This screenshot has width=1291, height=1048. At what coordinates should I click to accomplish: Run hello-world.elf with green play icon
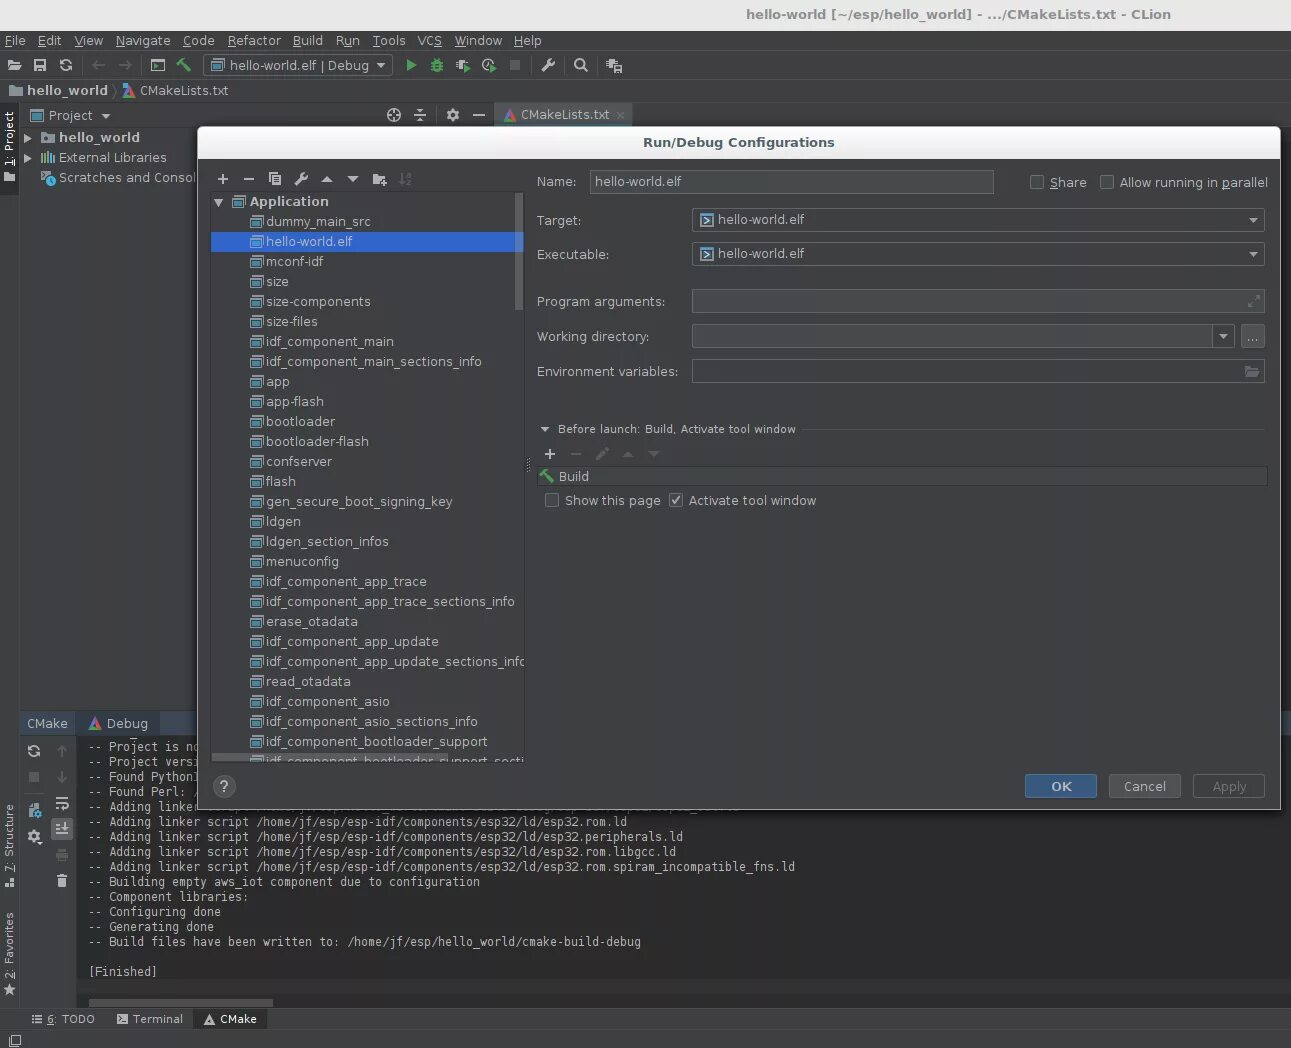411,65
